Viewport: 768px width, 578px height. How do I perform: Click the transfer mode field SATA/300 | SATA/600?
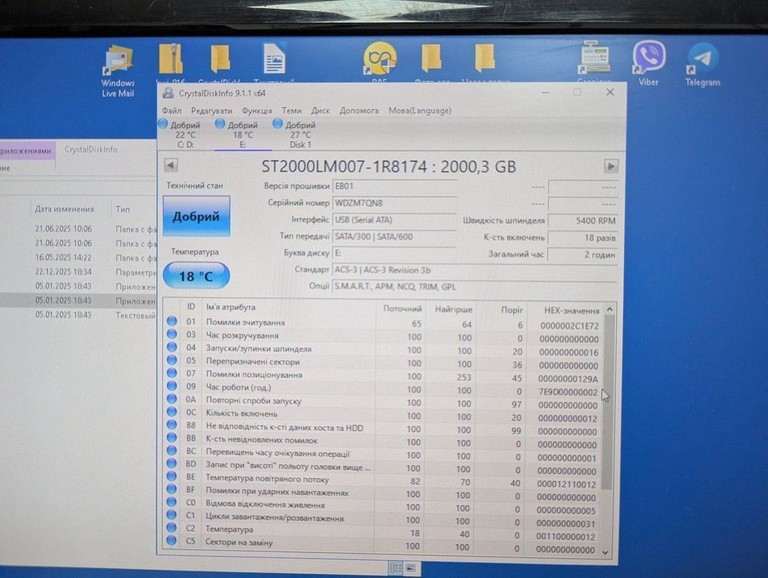[395, 237]
